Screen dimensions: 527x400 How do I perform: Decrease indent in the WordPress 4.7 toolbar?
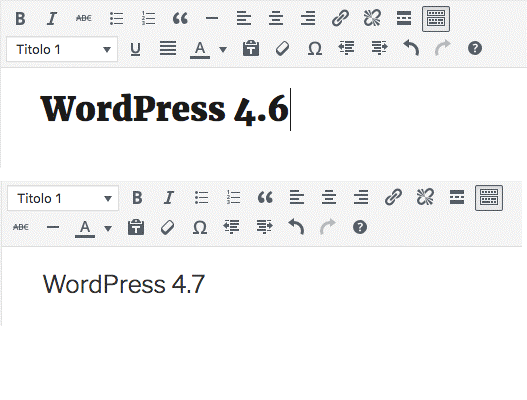tap(232, 227)
